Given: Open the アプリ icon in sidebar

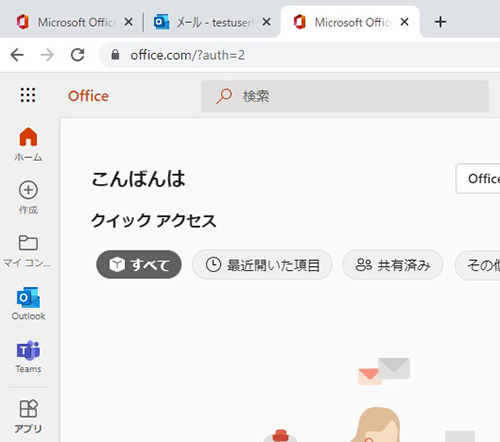Looking at the screenshot, I should [x=28, y=409].
